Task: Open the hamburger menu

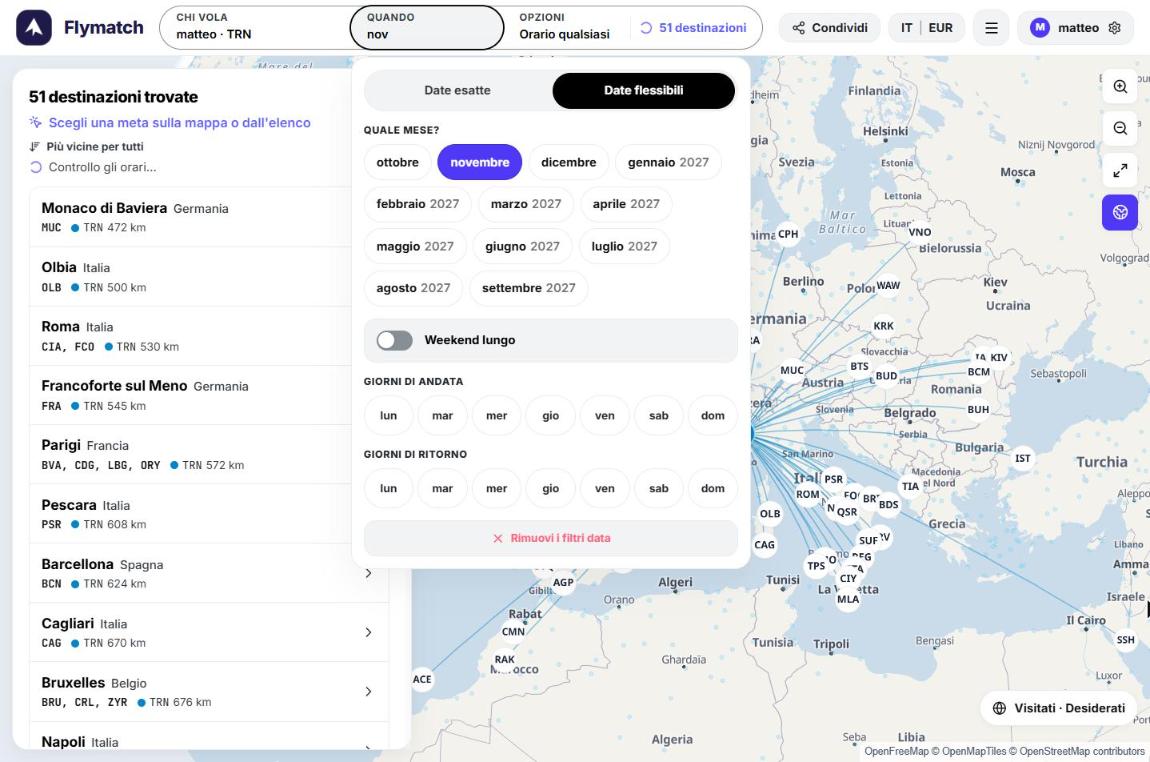Action: pos(991,28)
